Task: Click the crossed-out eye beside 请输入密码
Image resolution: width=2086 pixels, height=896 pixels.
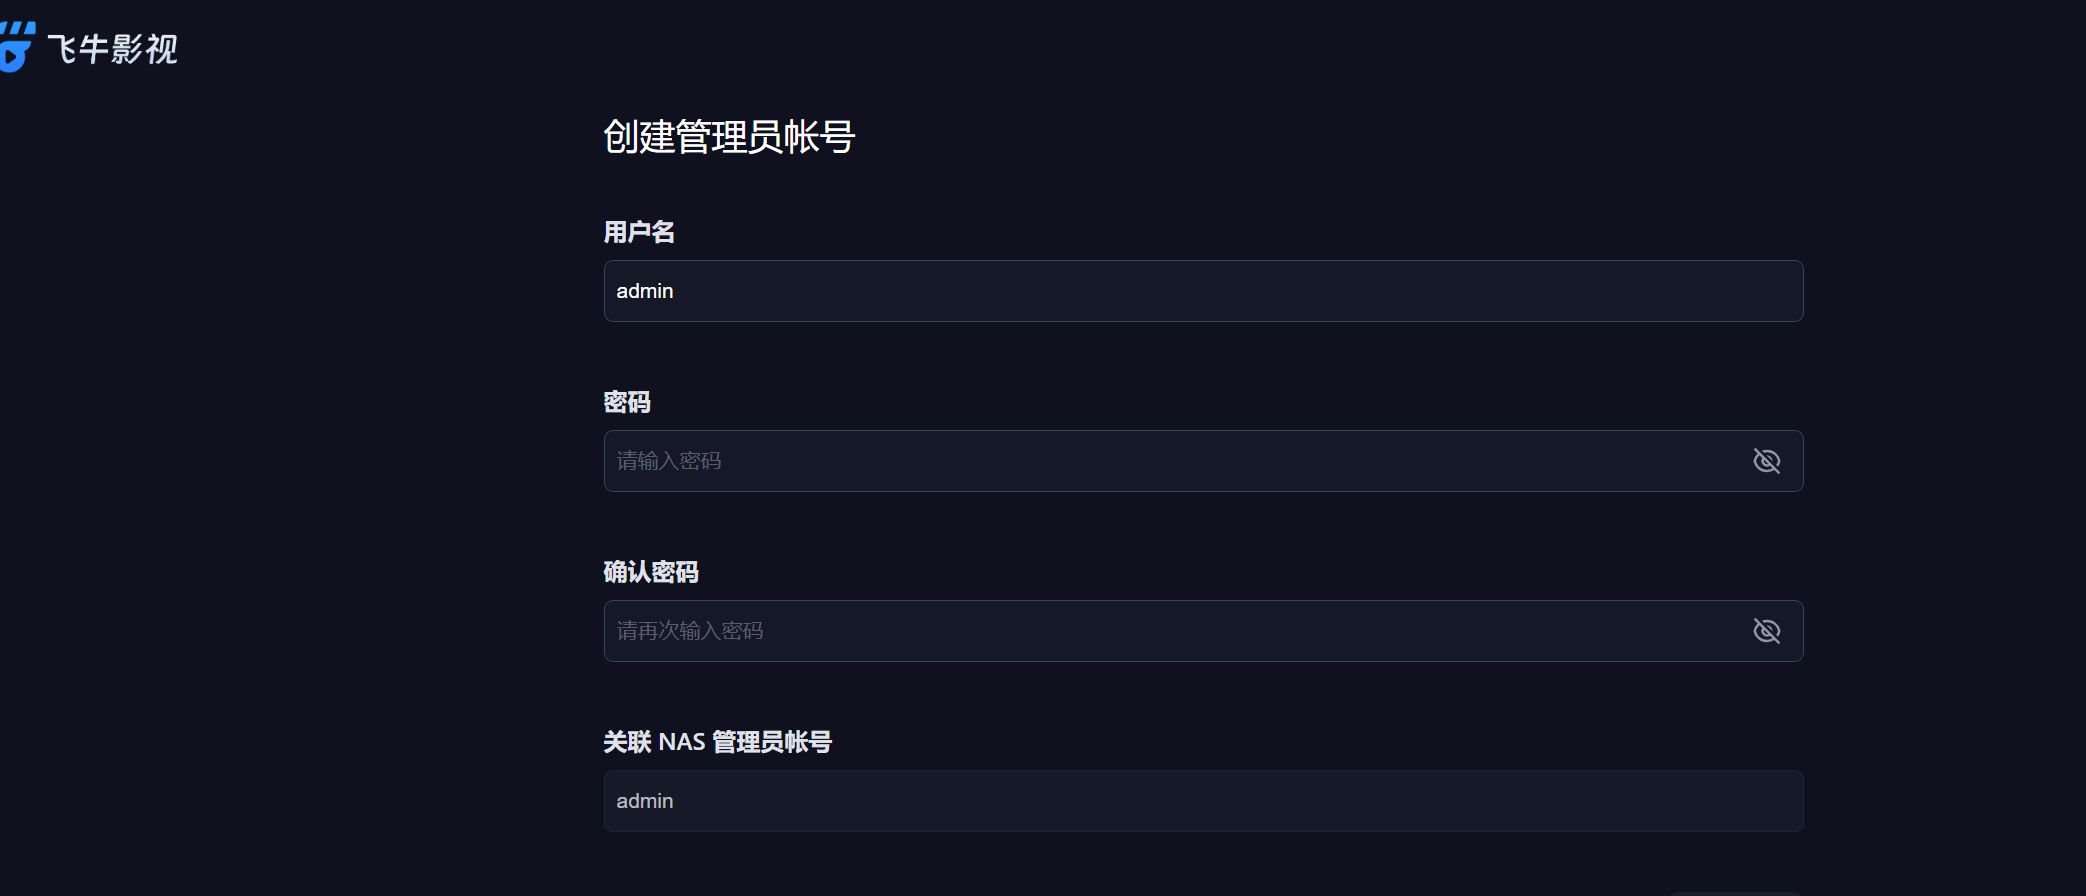Action: pos(1767,461)
